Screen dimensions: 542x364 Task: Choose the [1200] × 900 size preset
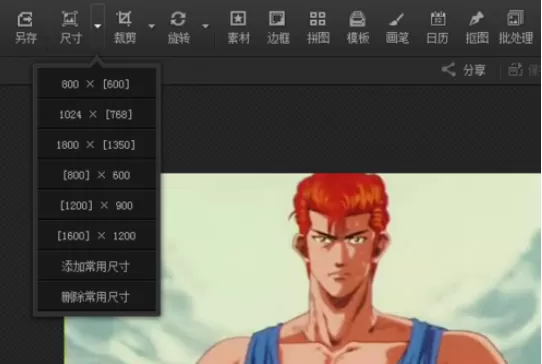96,205
